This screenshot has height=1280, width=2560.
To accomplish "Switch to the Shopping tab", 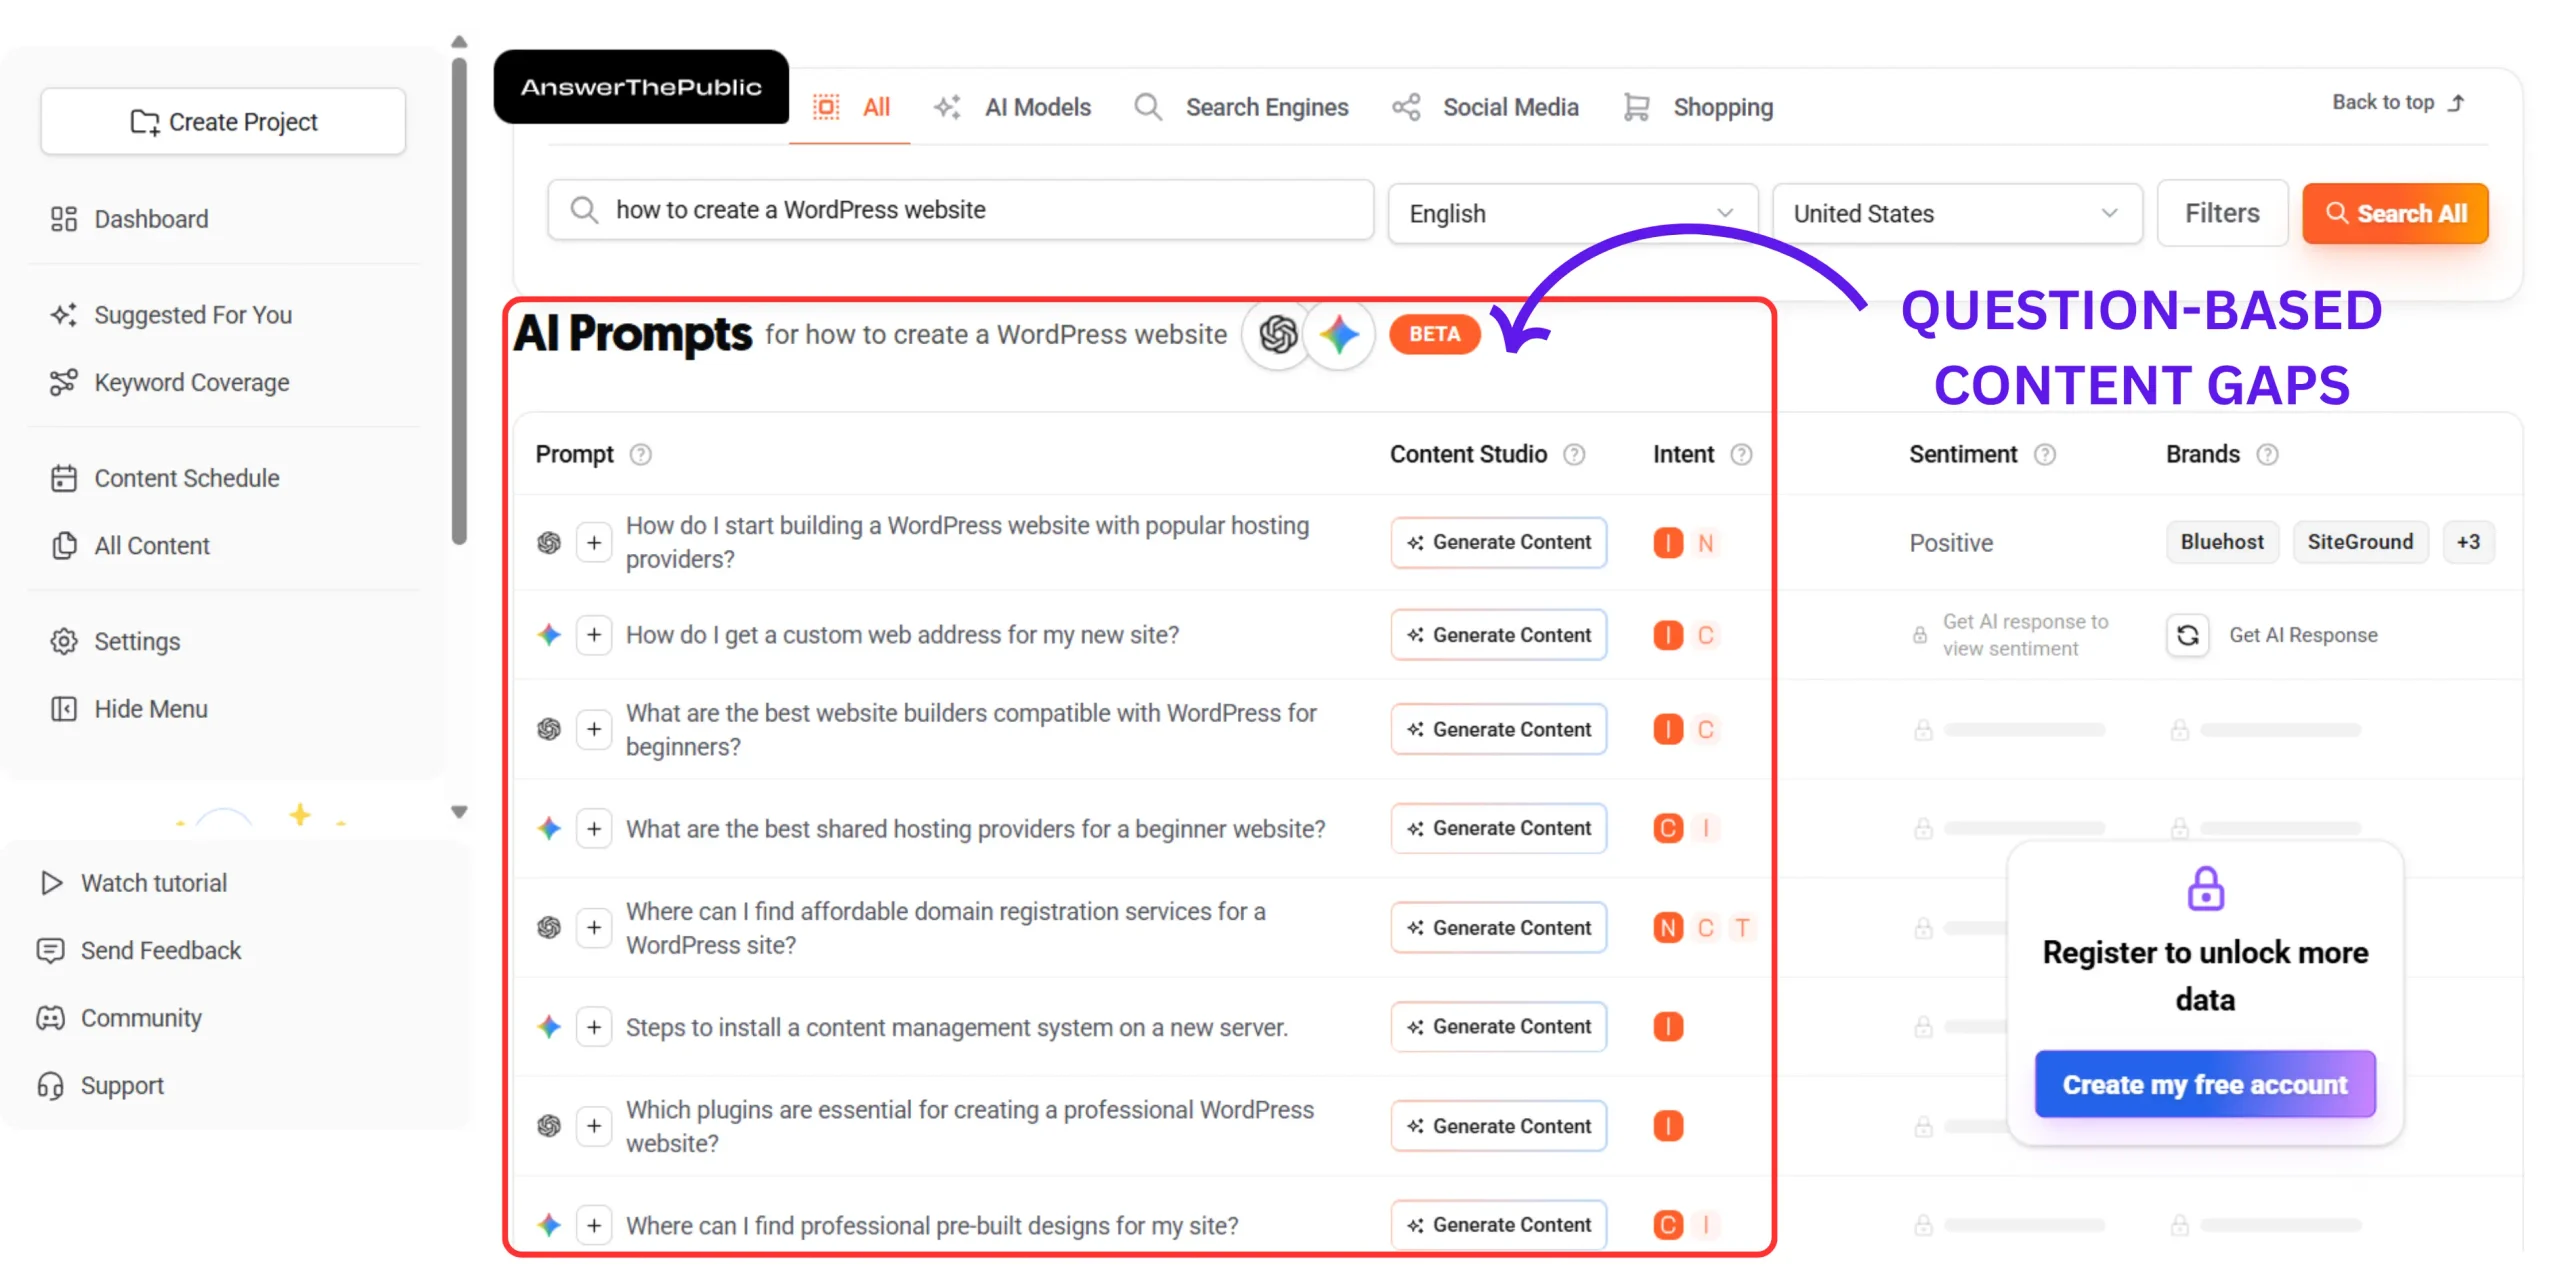I will coord(1698,107).
